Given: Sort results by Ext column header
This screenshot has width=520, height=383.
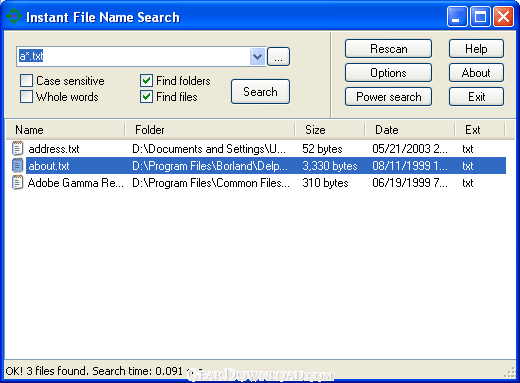Looking at the screenshot, I should point(480,130).
